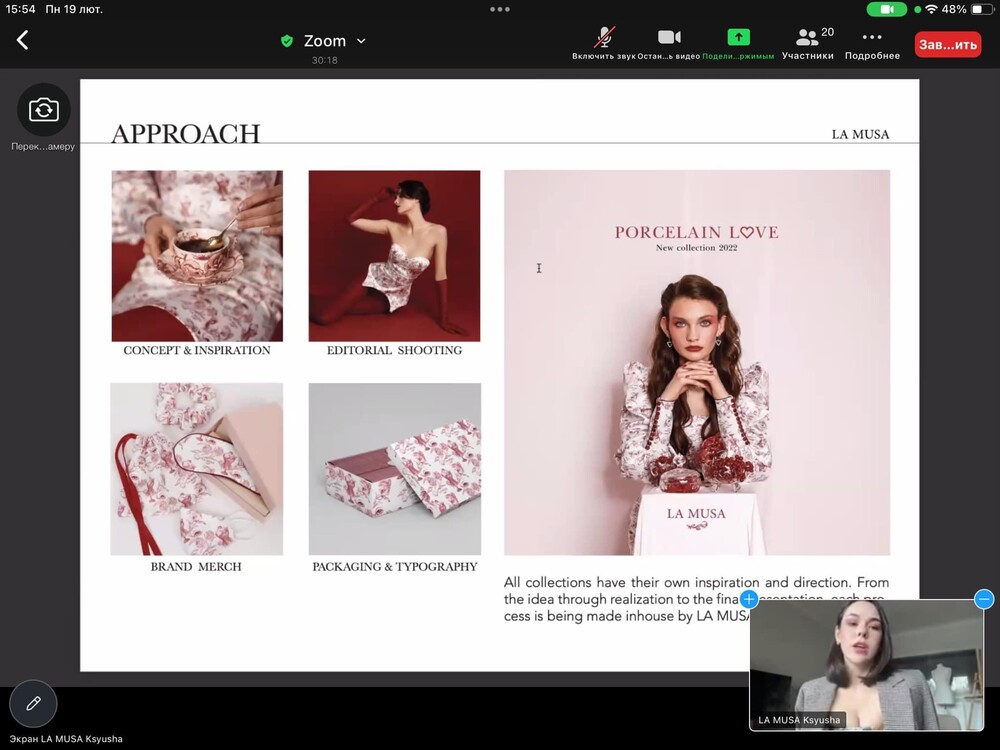Screen dimensions: 1000x750
Task: Click the LA MUSA header text on the slide
Action: 860,135
